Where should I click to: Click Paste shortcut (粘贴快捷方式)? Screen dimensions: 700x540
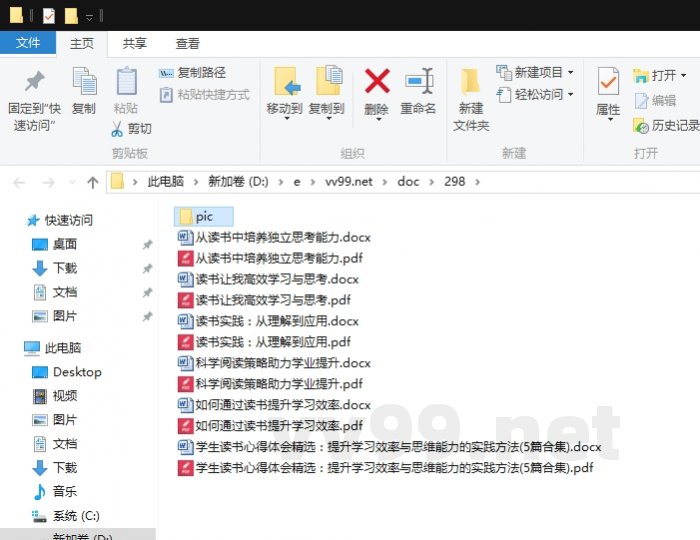[x=204, y=94]
